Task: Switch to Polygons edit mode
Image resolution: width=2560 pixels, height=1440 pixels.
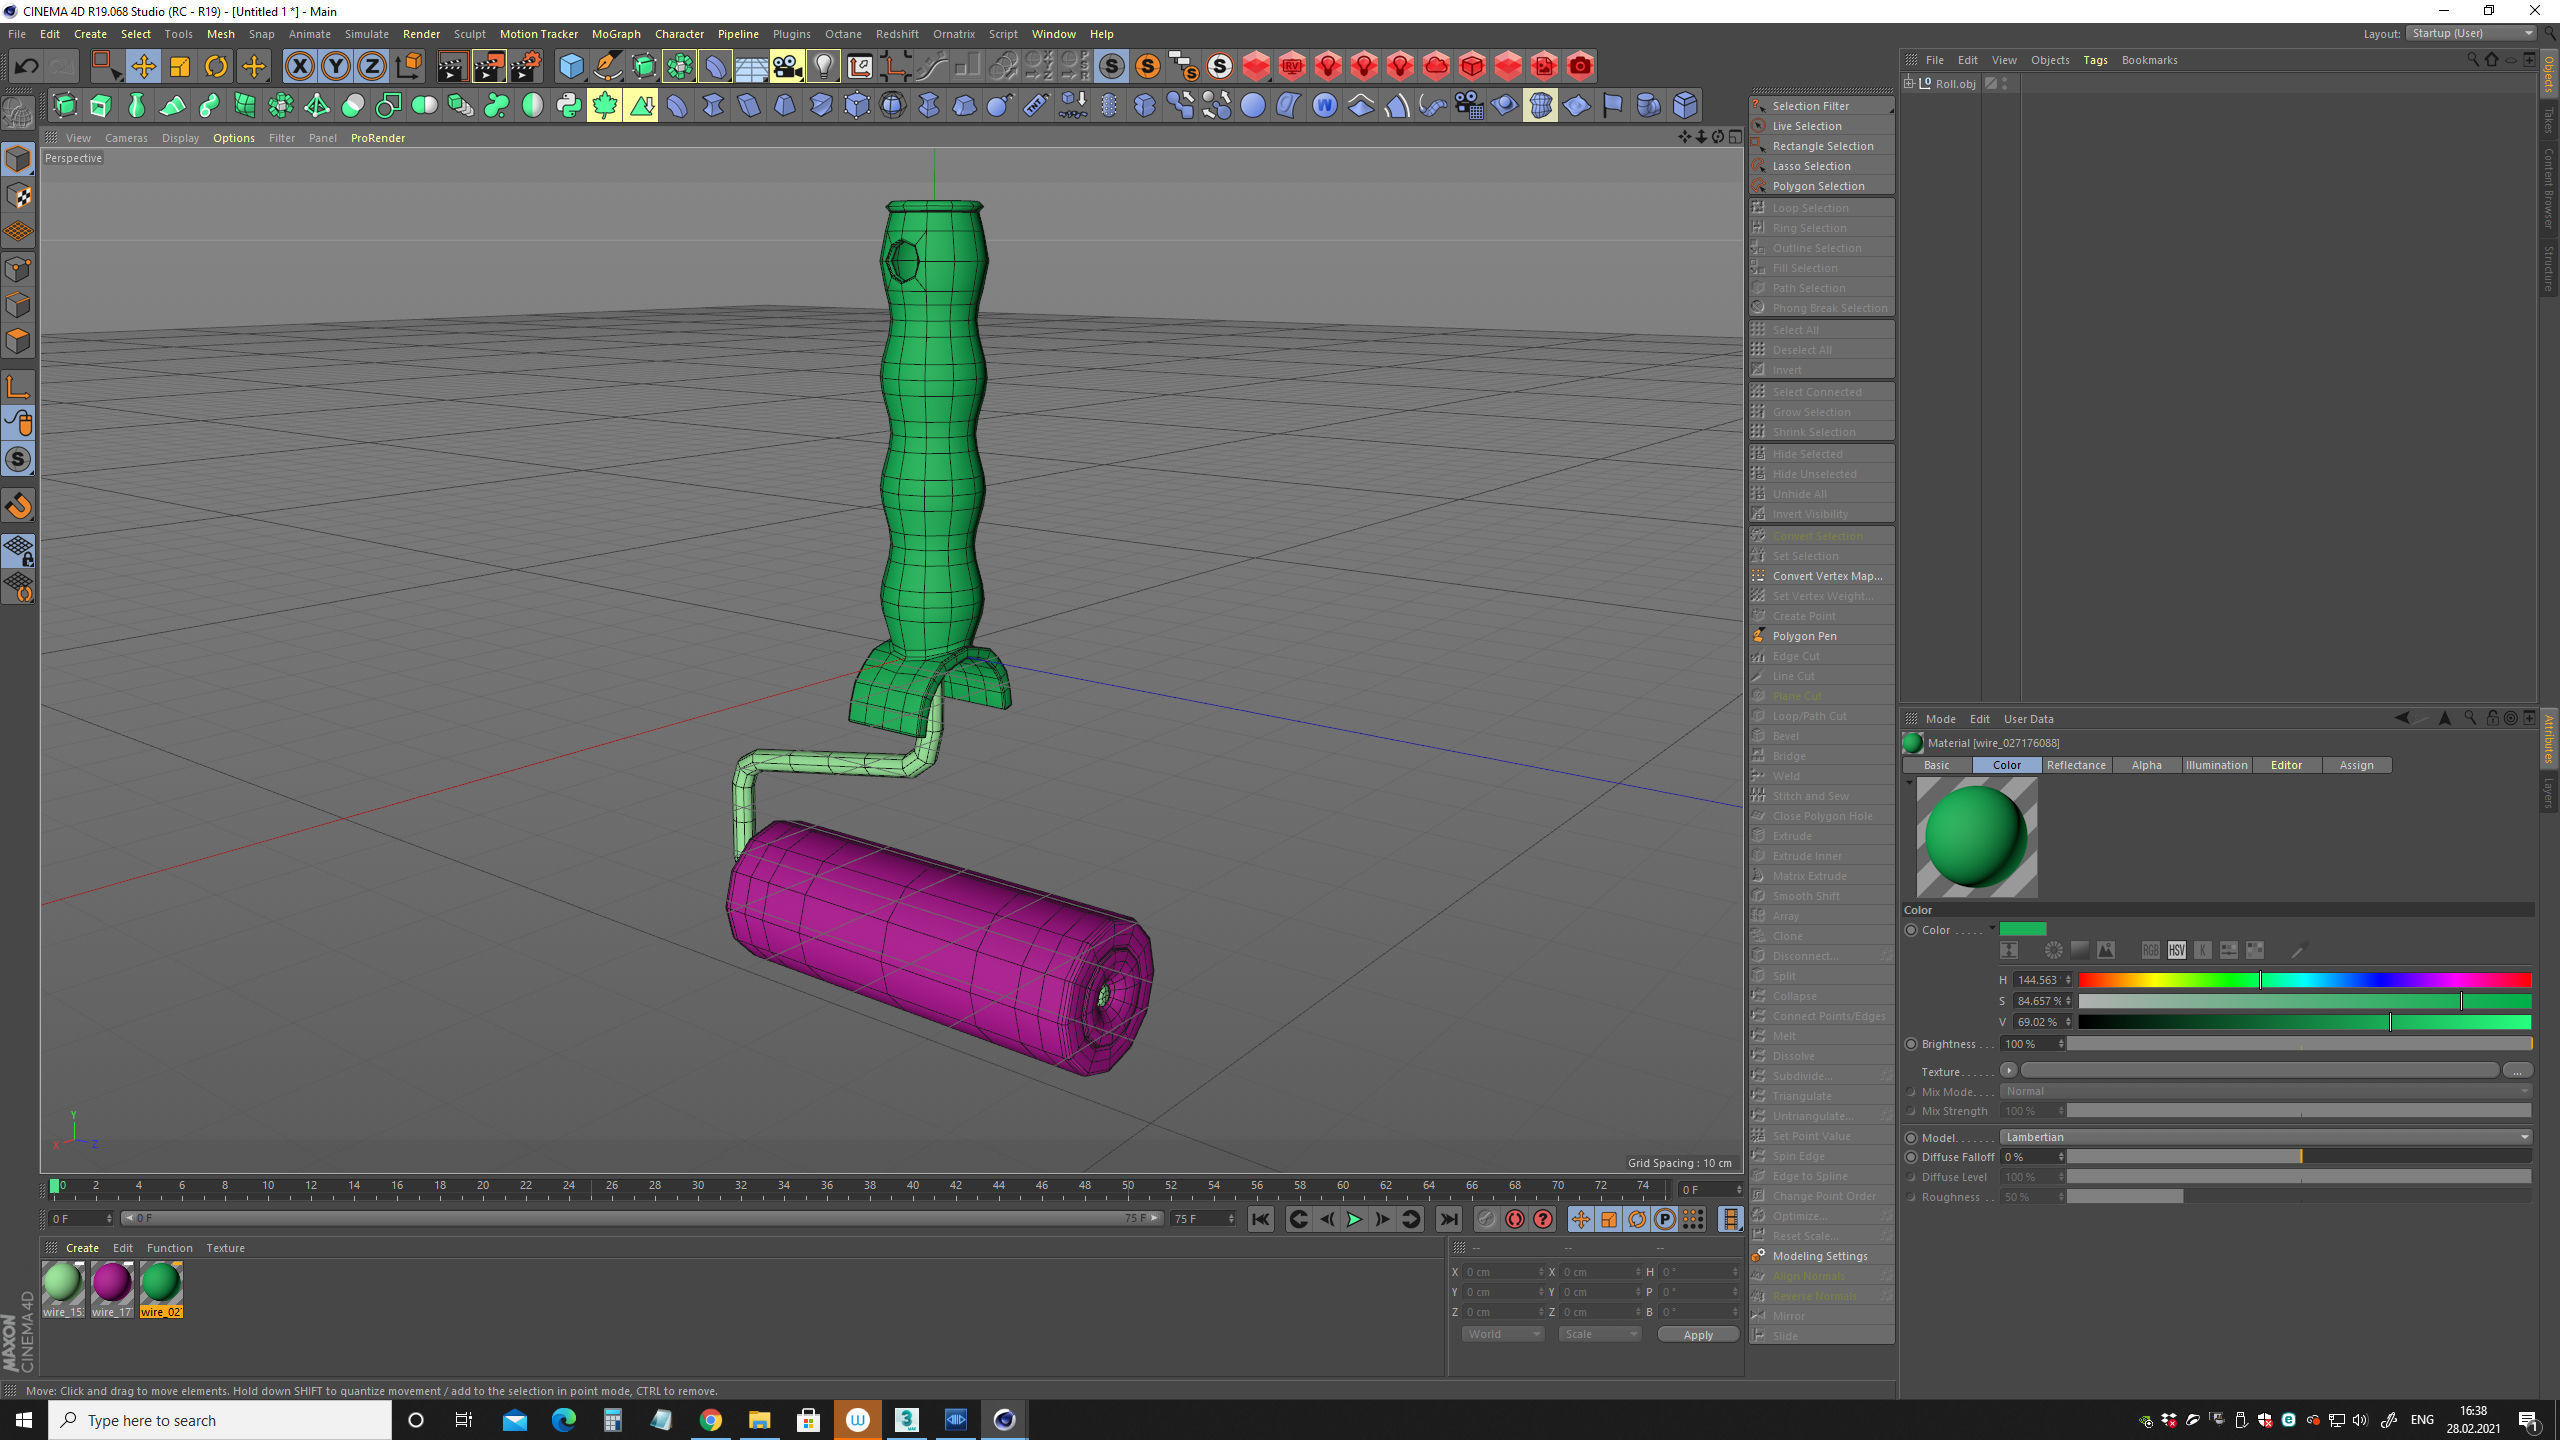Action: click(18, 341)
